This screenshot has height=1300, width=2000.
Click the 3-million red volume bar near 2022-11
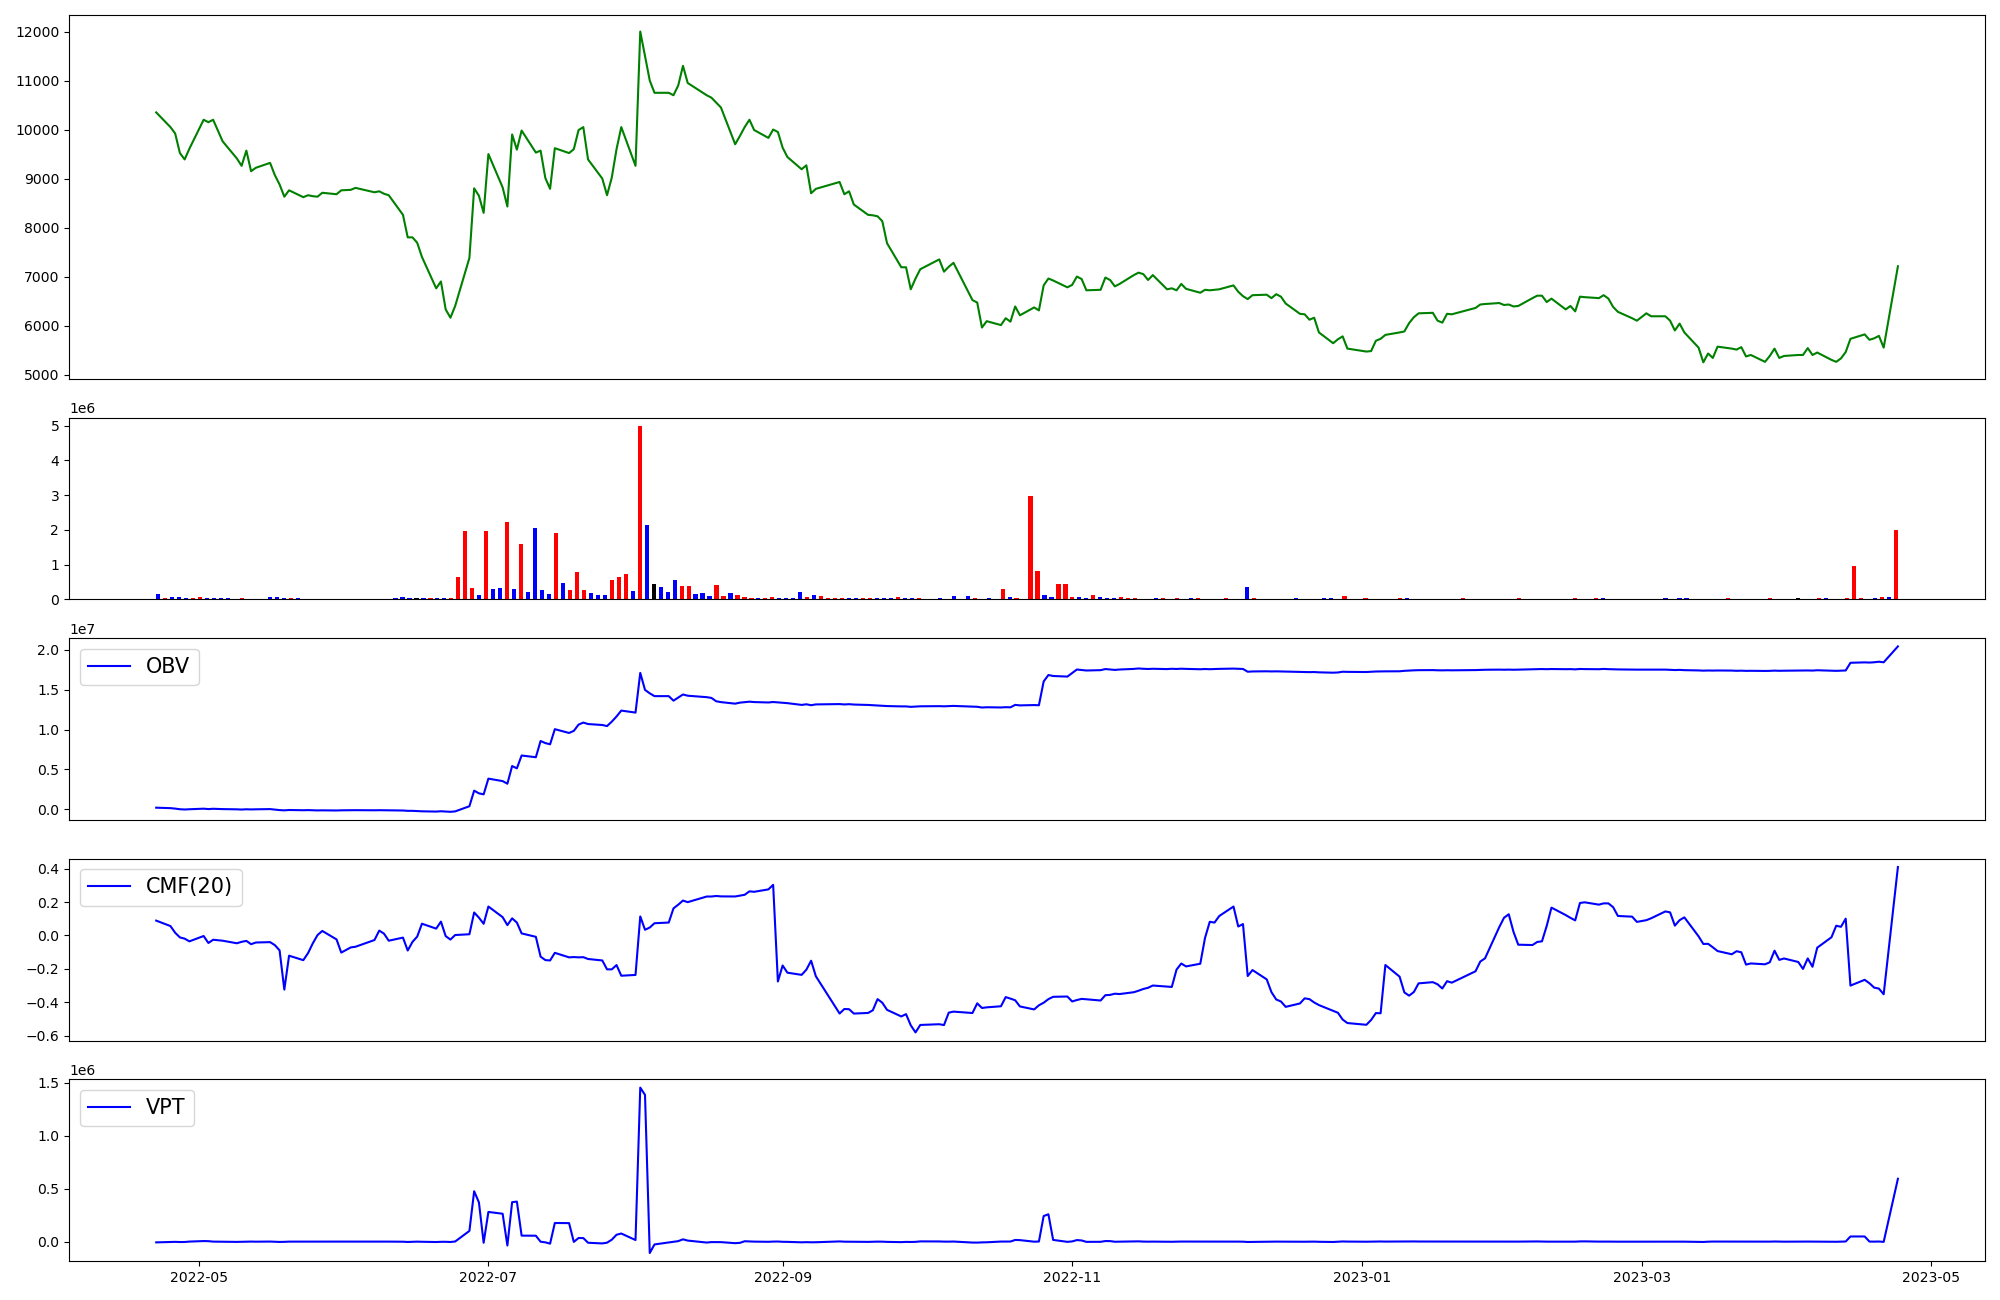pyautogui.click(x=1030, y=547)
